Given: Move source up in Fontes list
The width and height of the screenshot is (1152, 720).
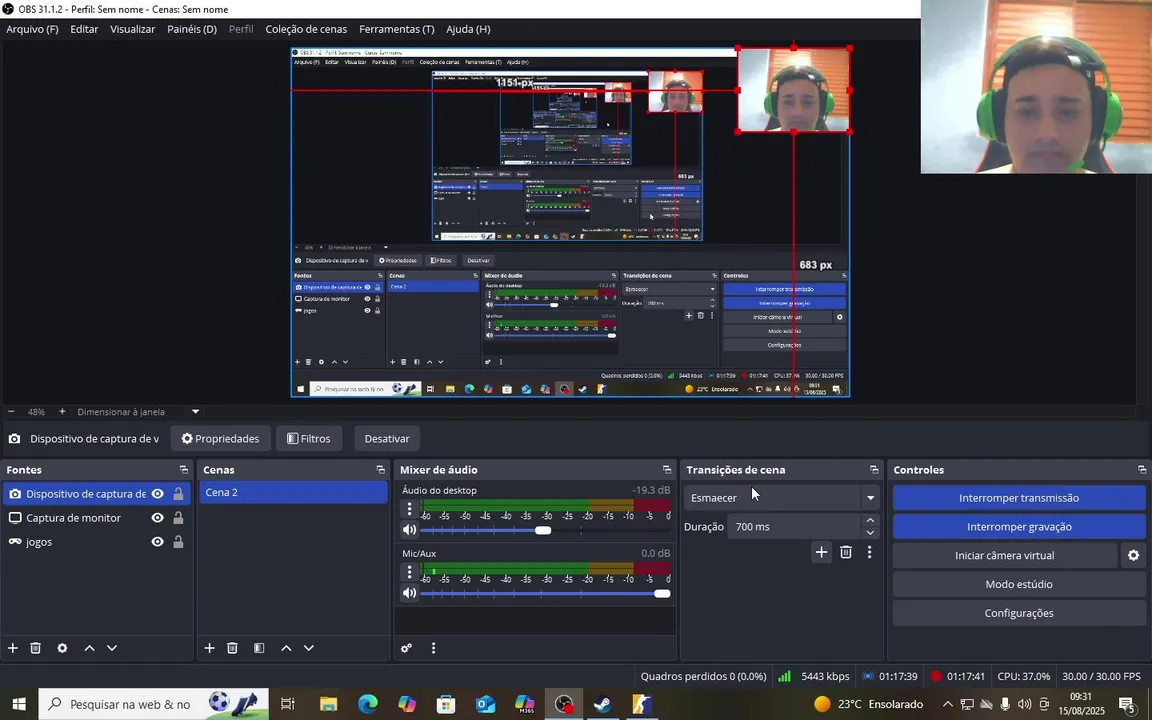Looking at the screenshot, I should [90, 648].
